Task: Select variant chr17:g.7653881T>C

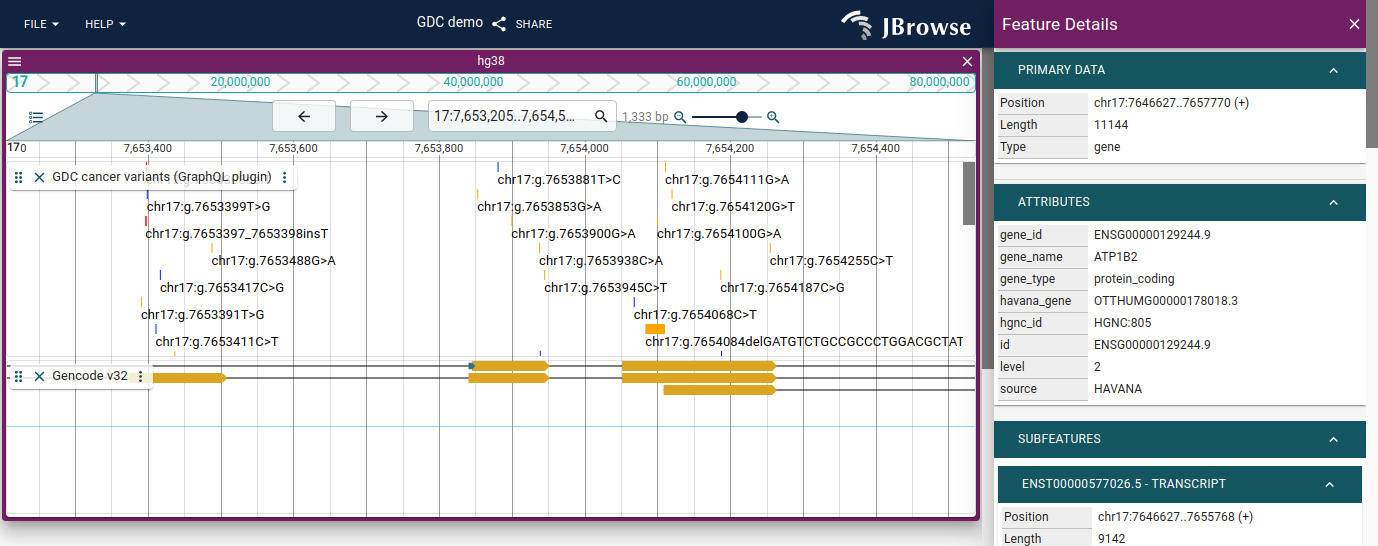Action: tap(559, 180)
